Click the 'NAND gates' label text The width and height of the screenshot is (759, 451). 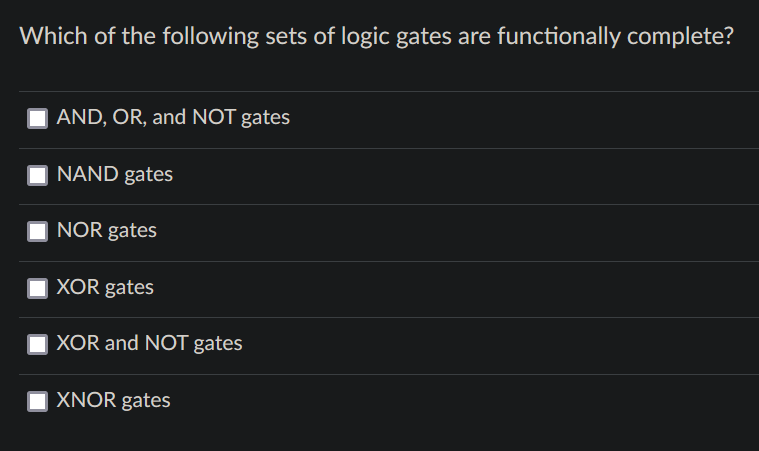click(115, 175)
